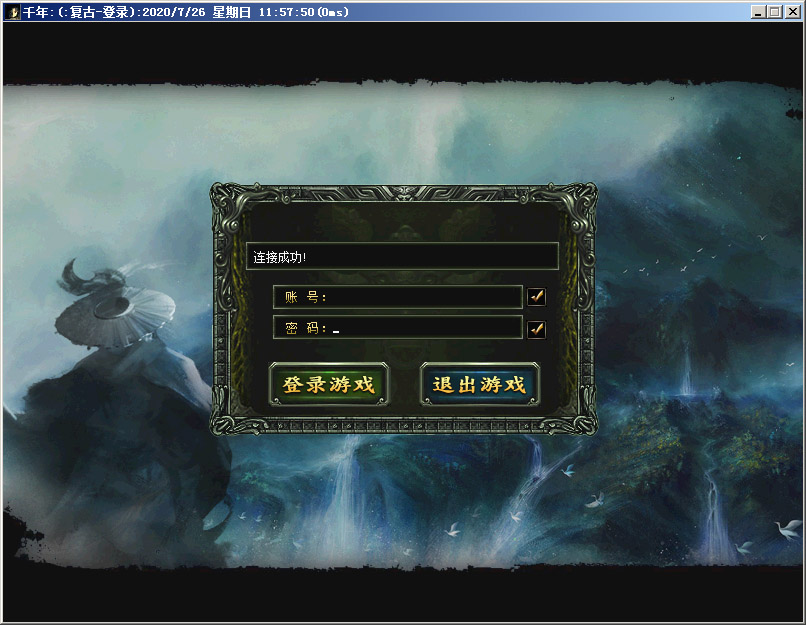Viewport: 806px width, 625px height.
Task: Toggle the checkbox beside the 密码 field
Action: pos(536,328)
